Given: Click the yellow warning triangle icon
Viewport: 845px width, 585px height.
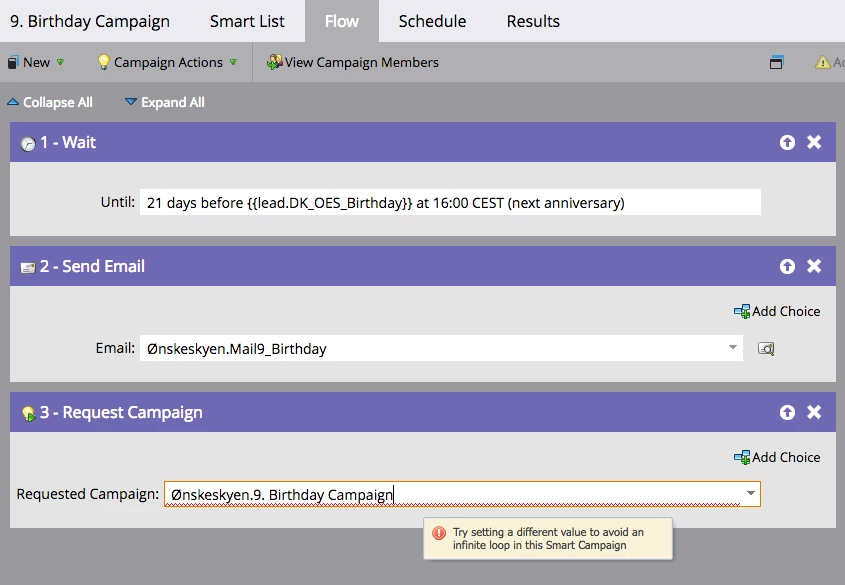Looking at the screenshot, I should point(822,62).
